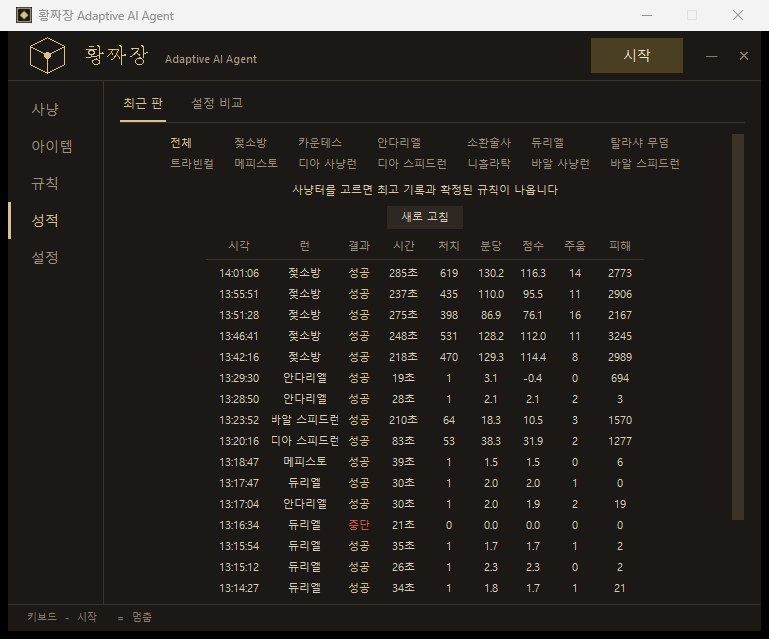This screenshot has width=769, height=639.
Task: Click 디아 스피드런 in 13:20:16 row
Action: tap(305, 441)
